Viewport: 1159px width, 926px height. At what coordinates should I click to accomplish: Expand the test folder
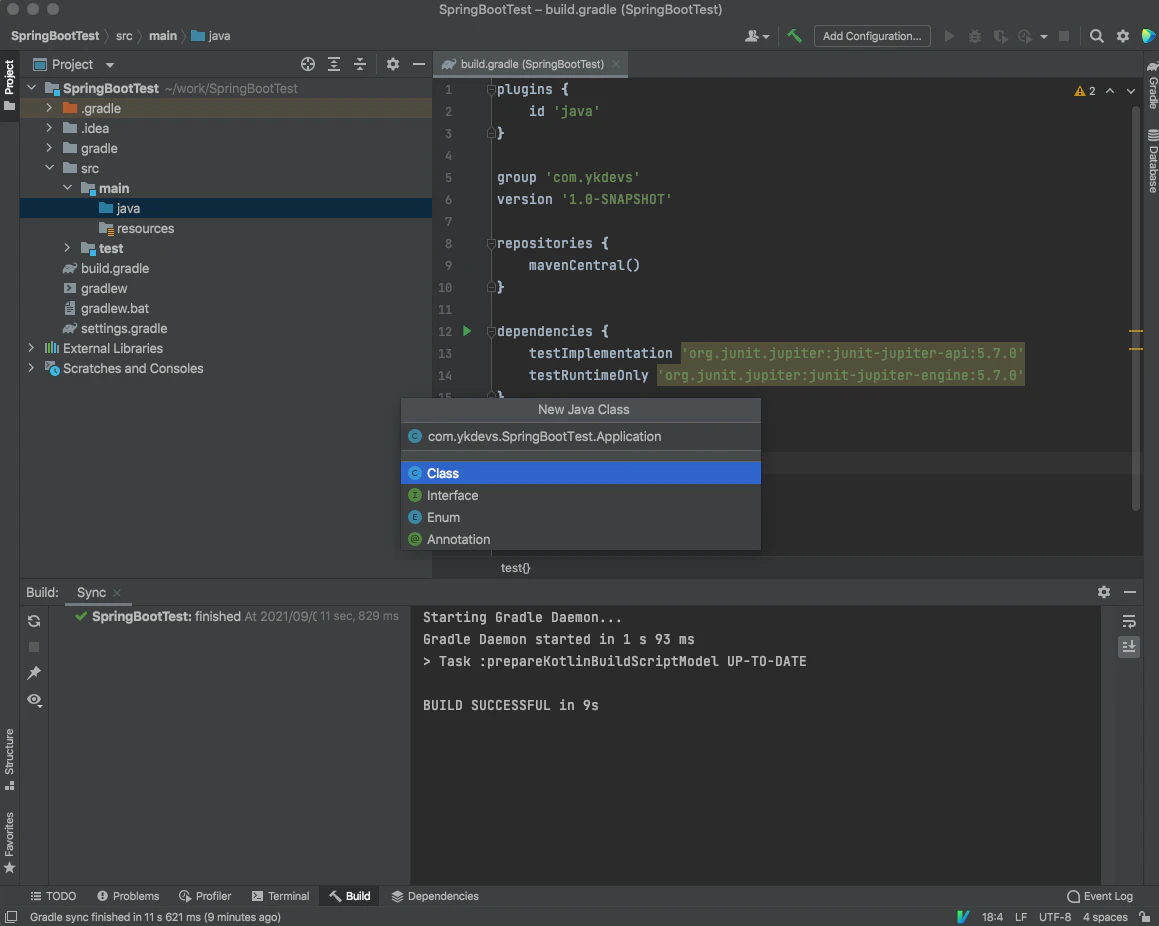point(67,248)
